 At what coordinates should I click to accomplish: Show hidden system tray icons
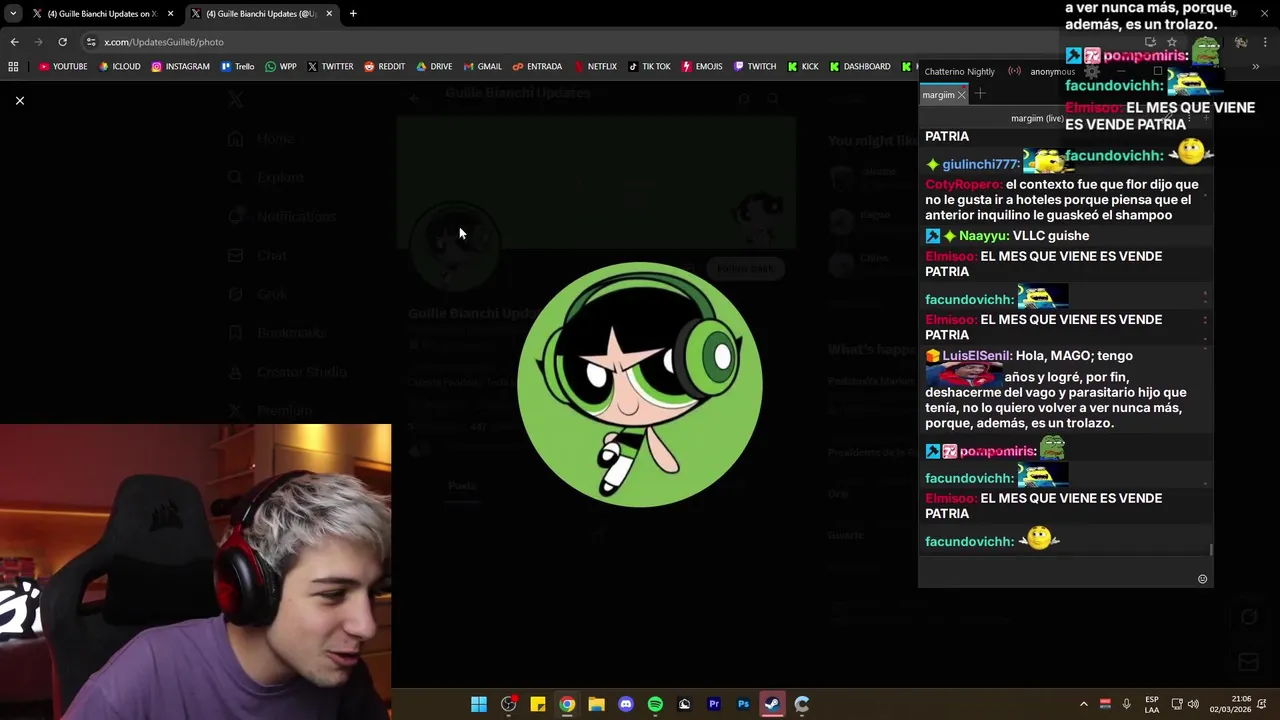pyautogui.click(x=1083, y=704)
